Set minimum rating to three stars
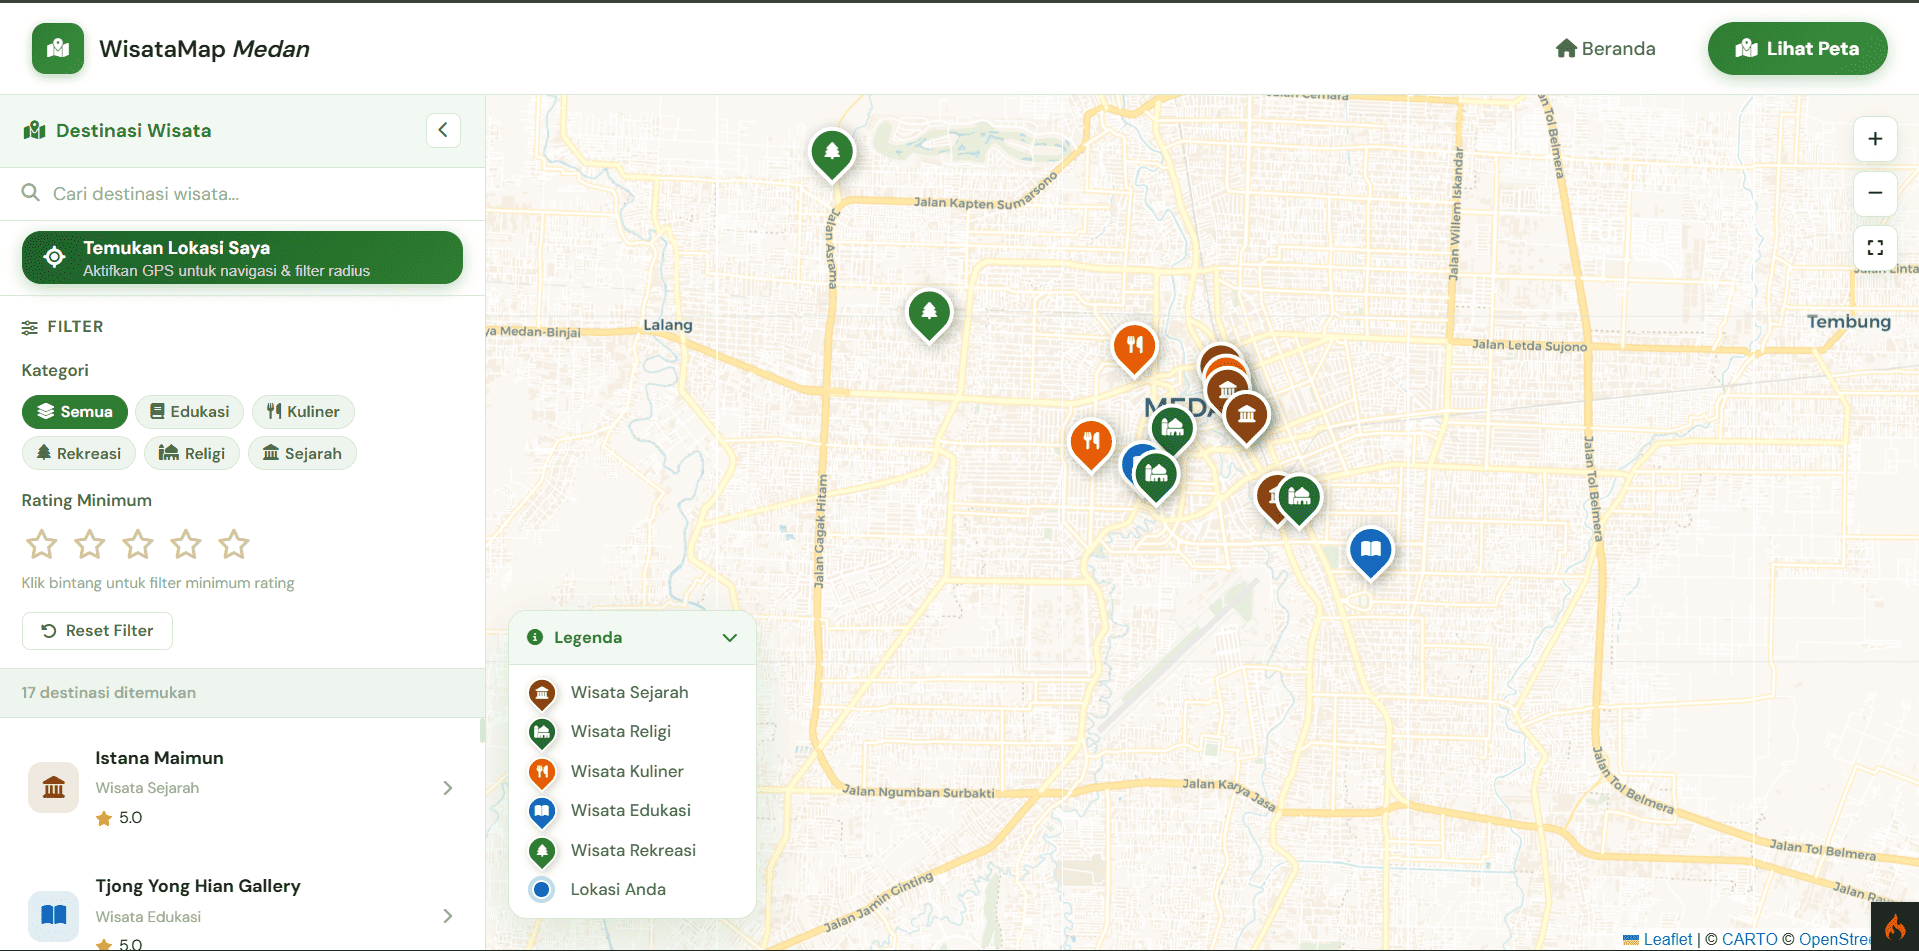Screen dimensions: 1919x951 click(138, 544)
